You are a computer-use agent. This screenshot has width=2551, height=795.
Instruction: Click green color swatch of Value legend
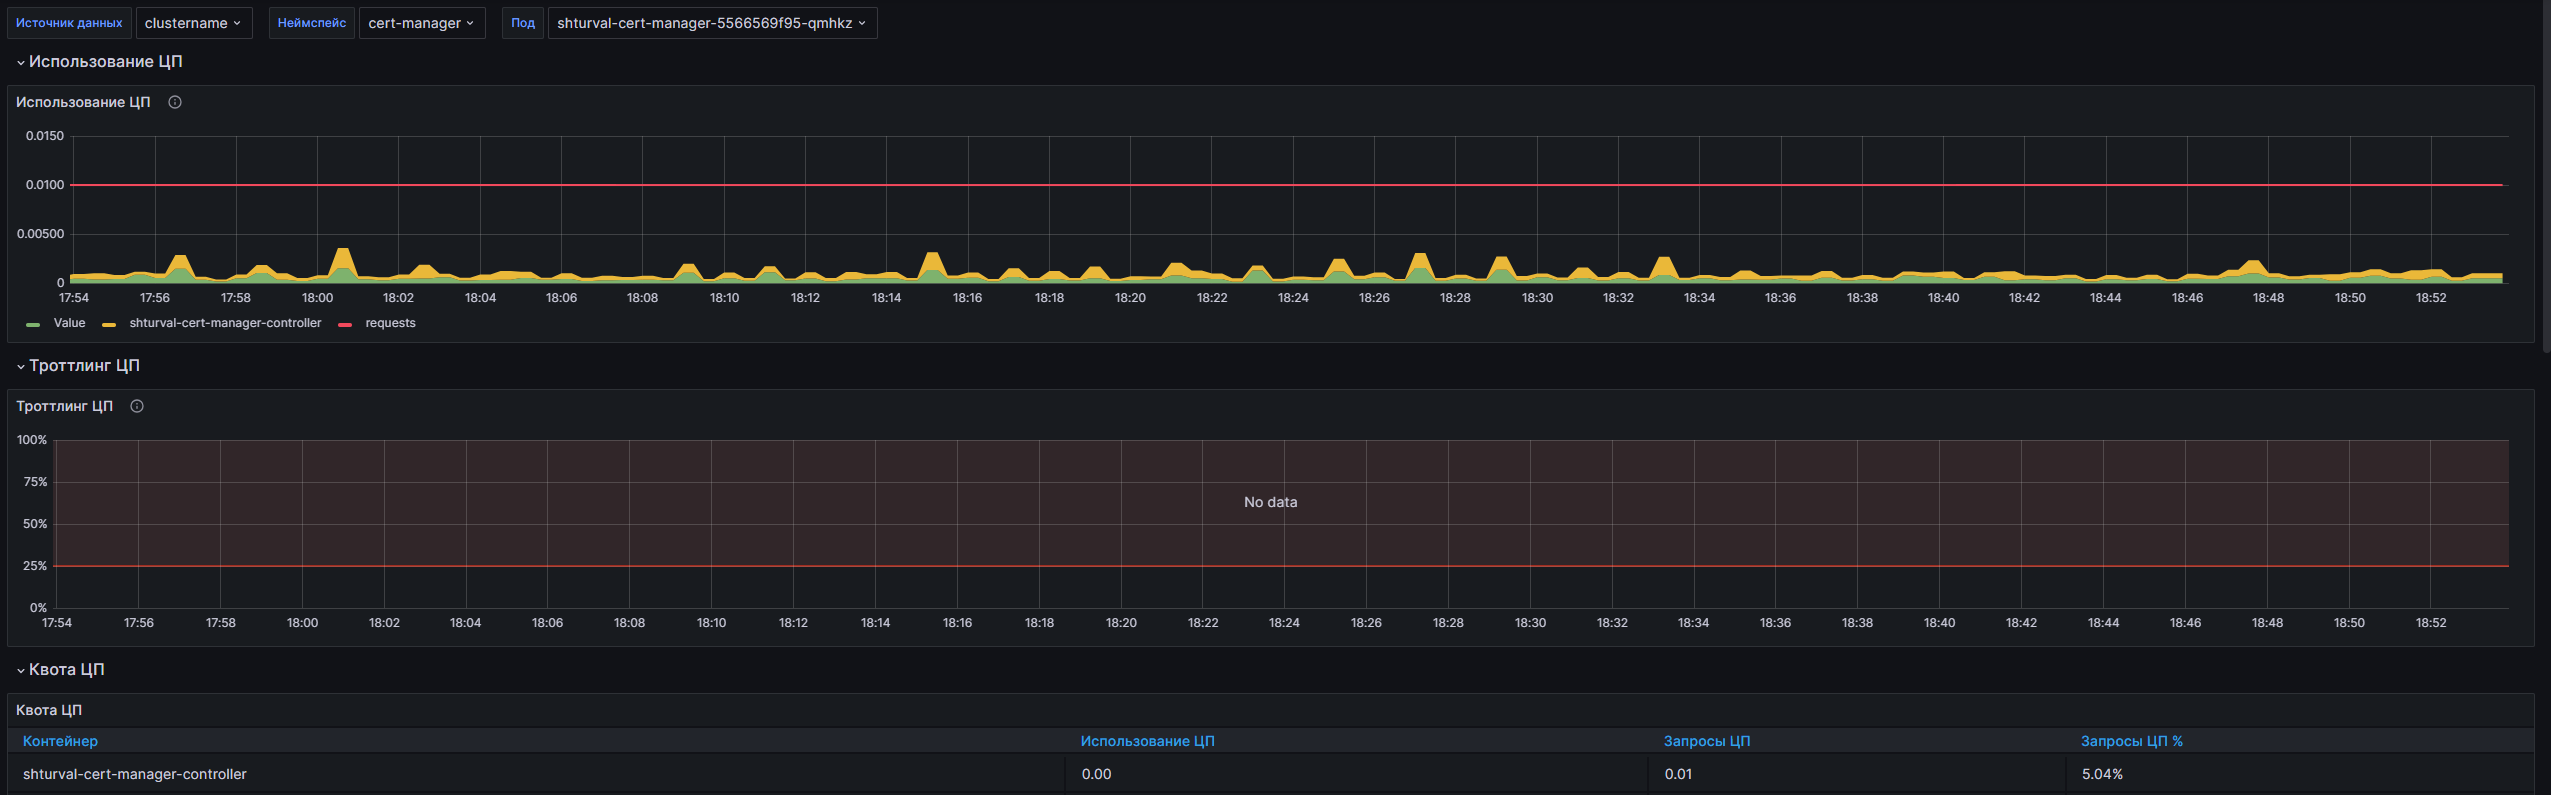(x=33, y=324)
